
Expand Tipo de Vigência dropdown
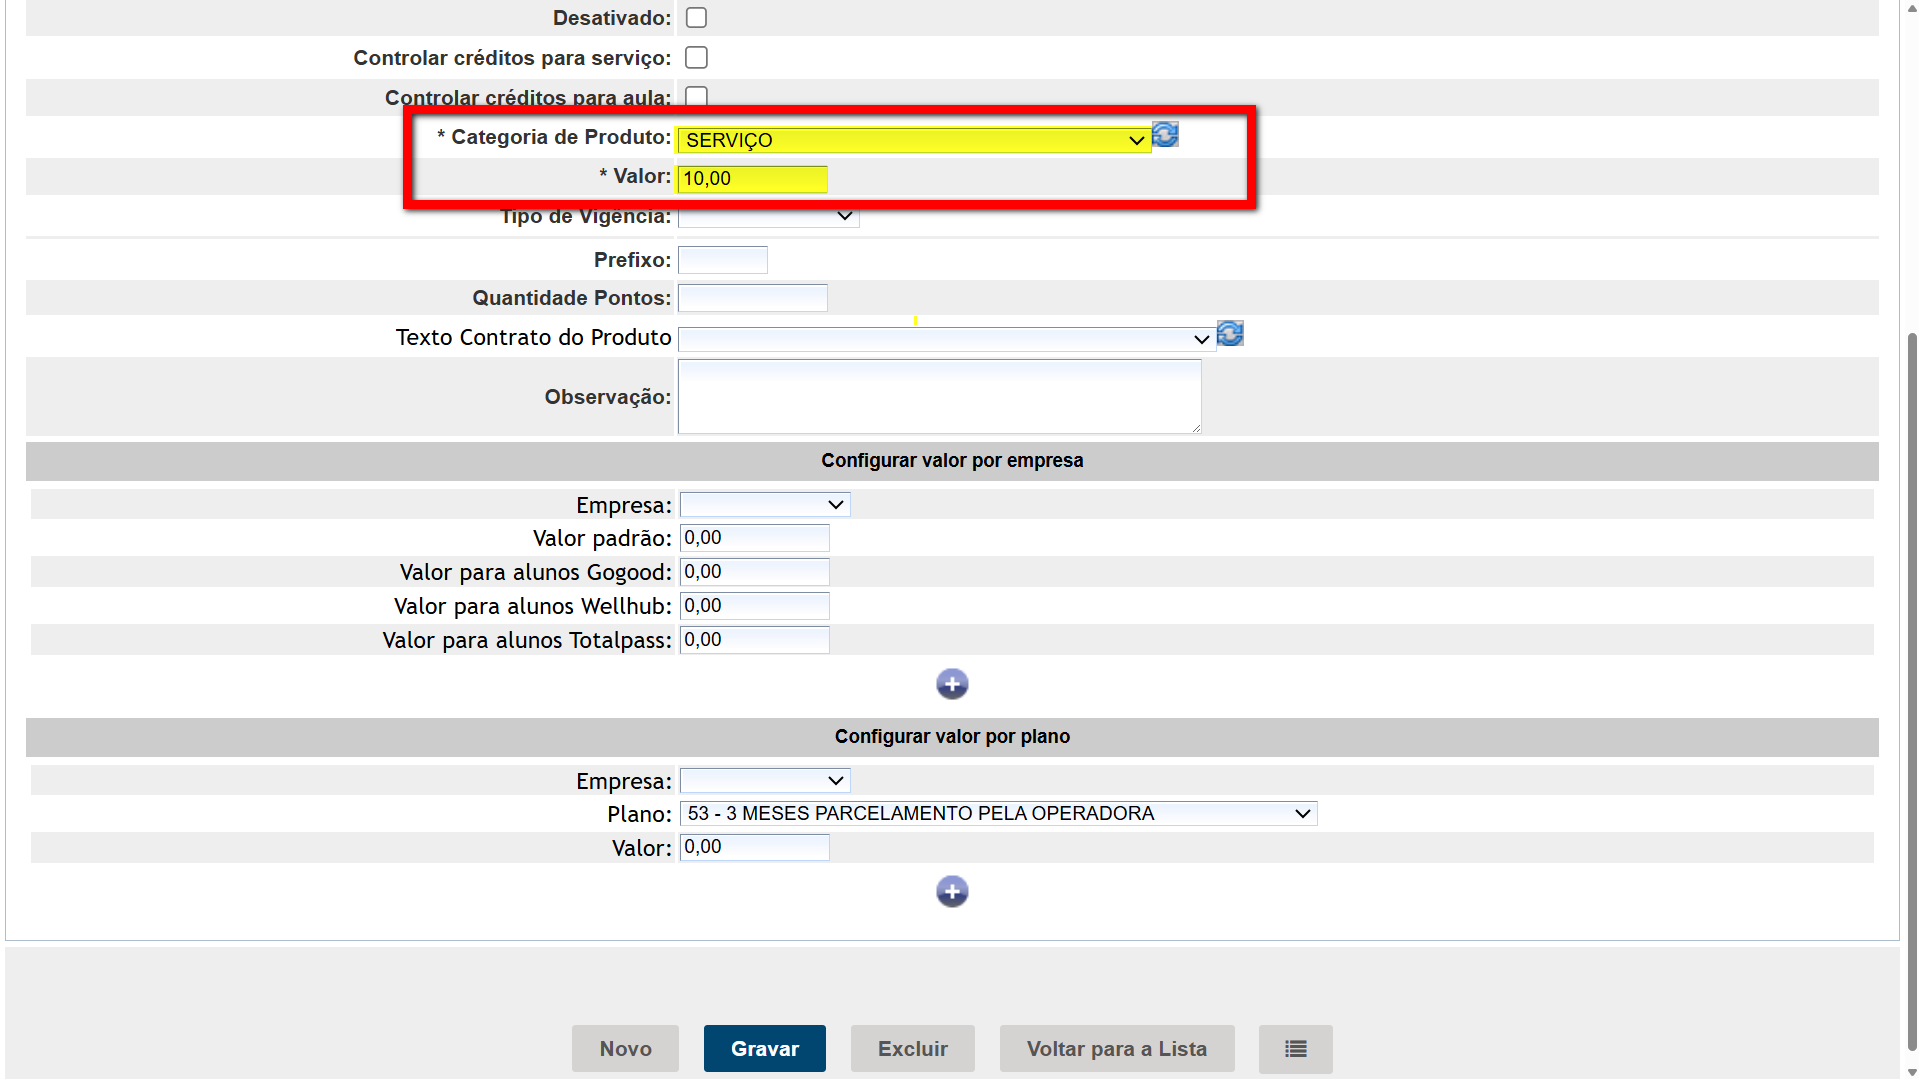point(768,217)
